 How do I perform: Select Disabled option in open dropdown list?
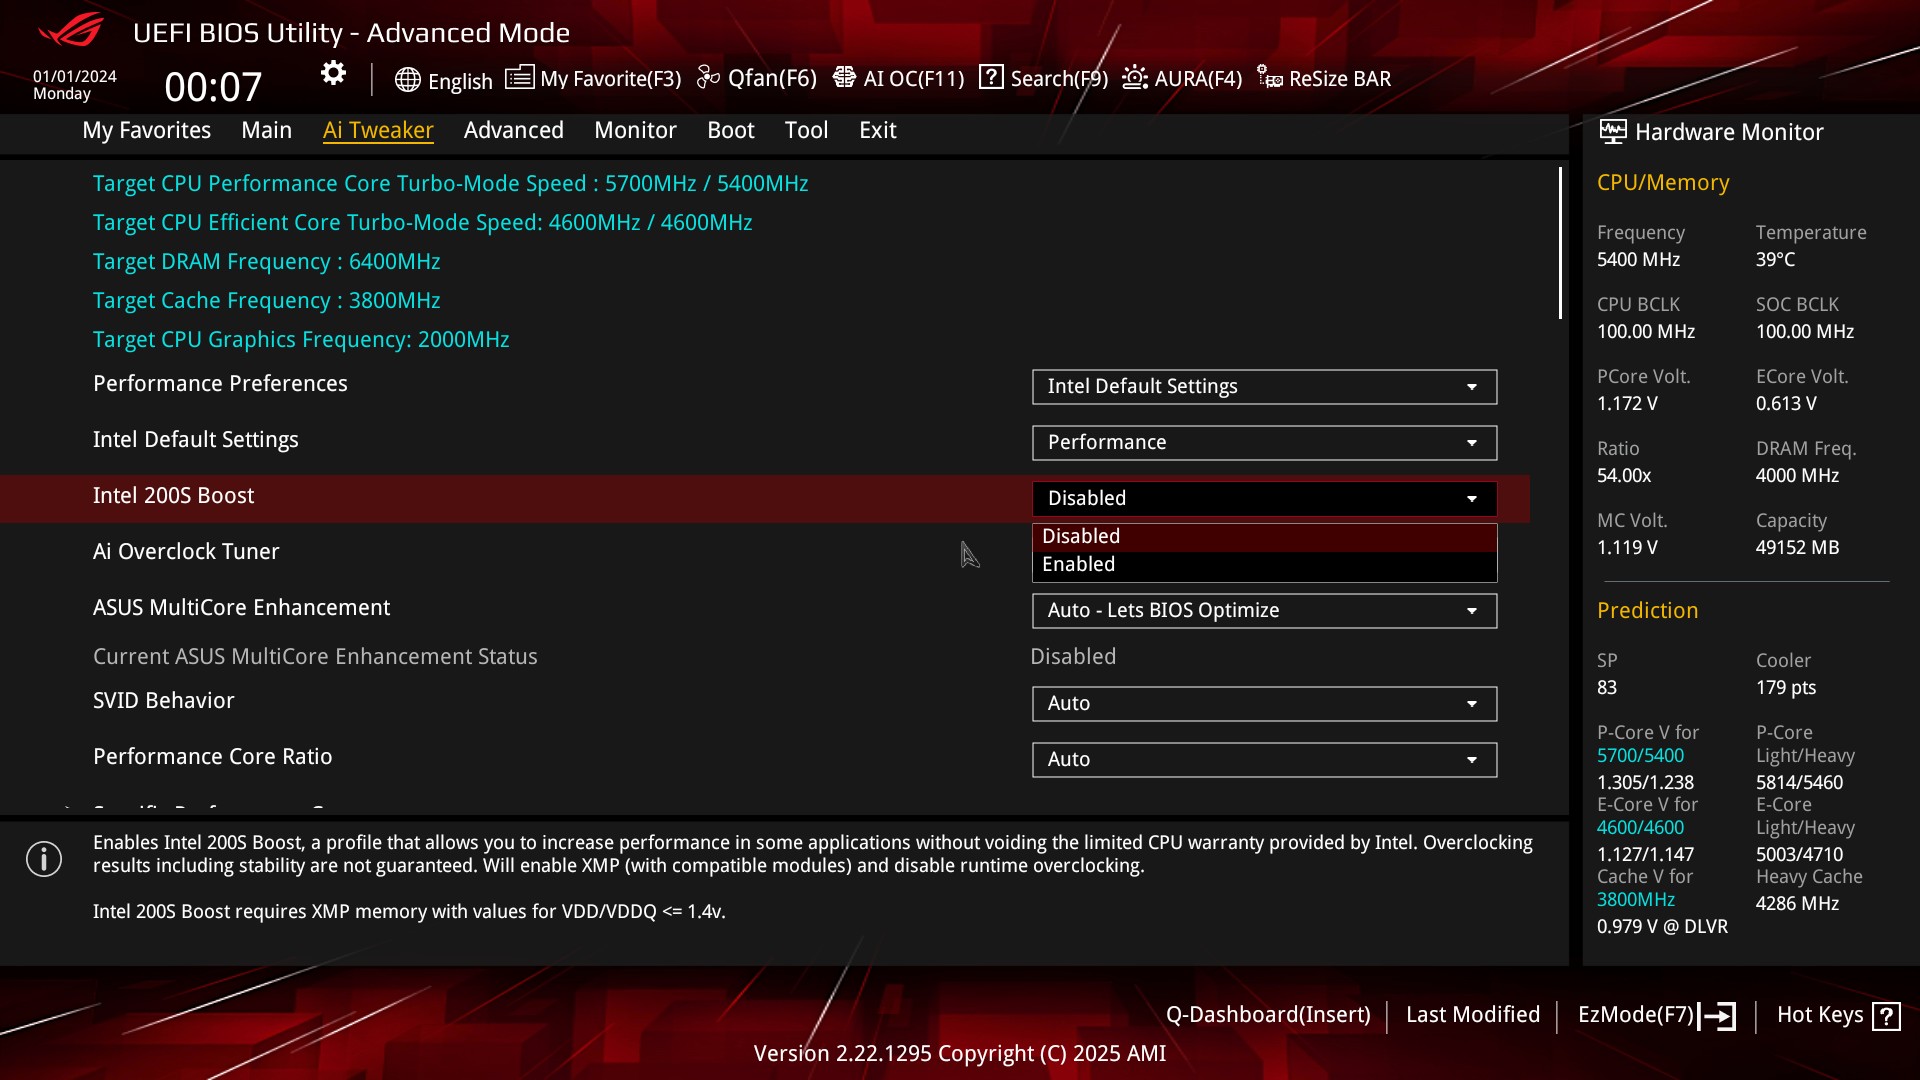pyautogui.click(x=1263, y=536)
